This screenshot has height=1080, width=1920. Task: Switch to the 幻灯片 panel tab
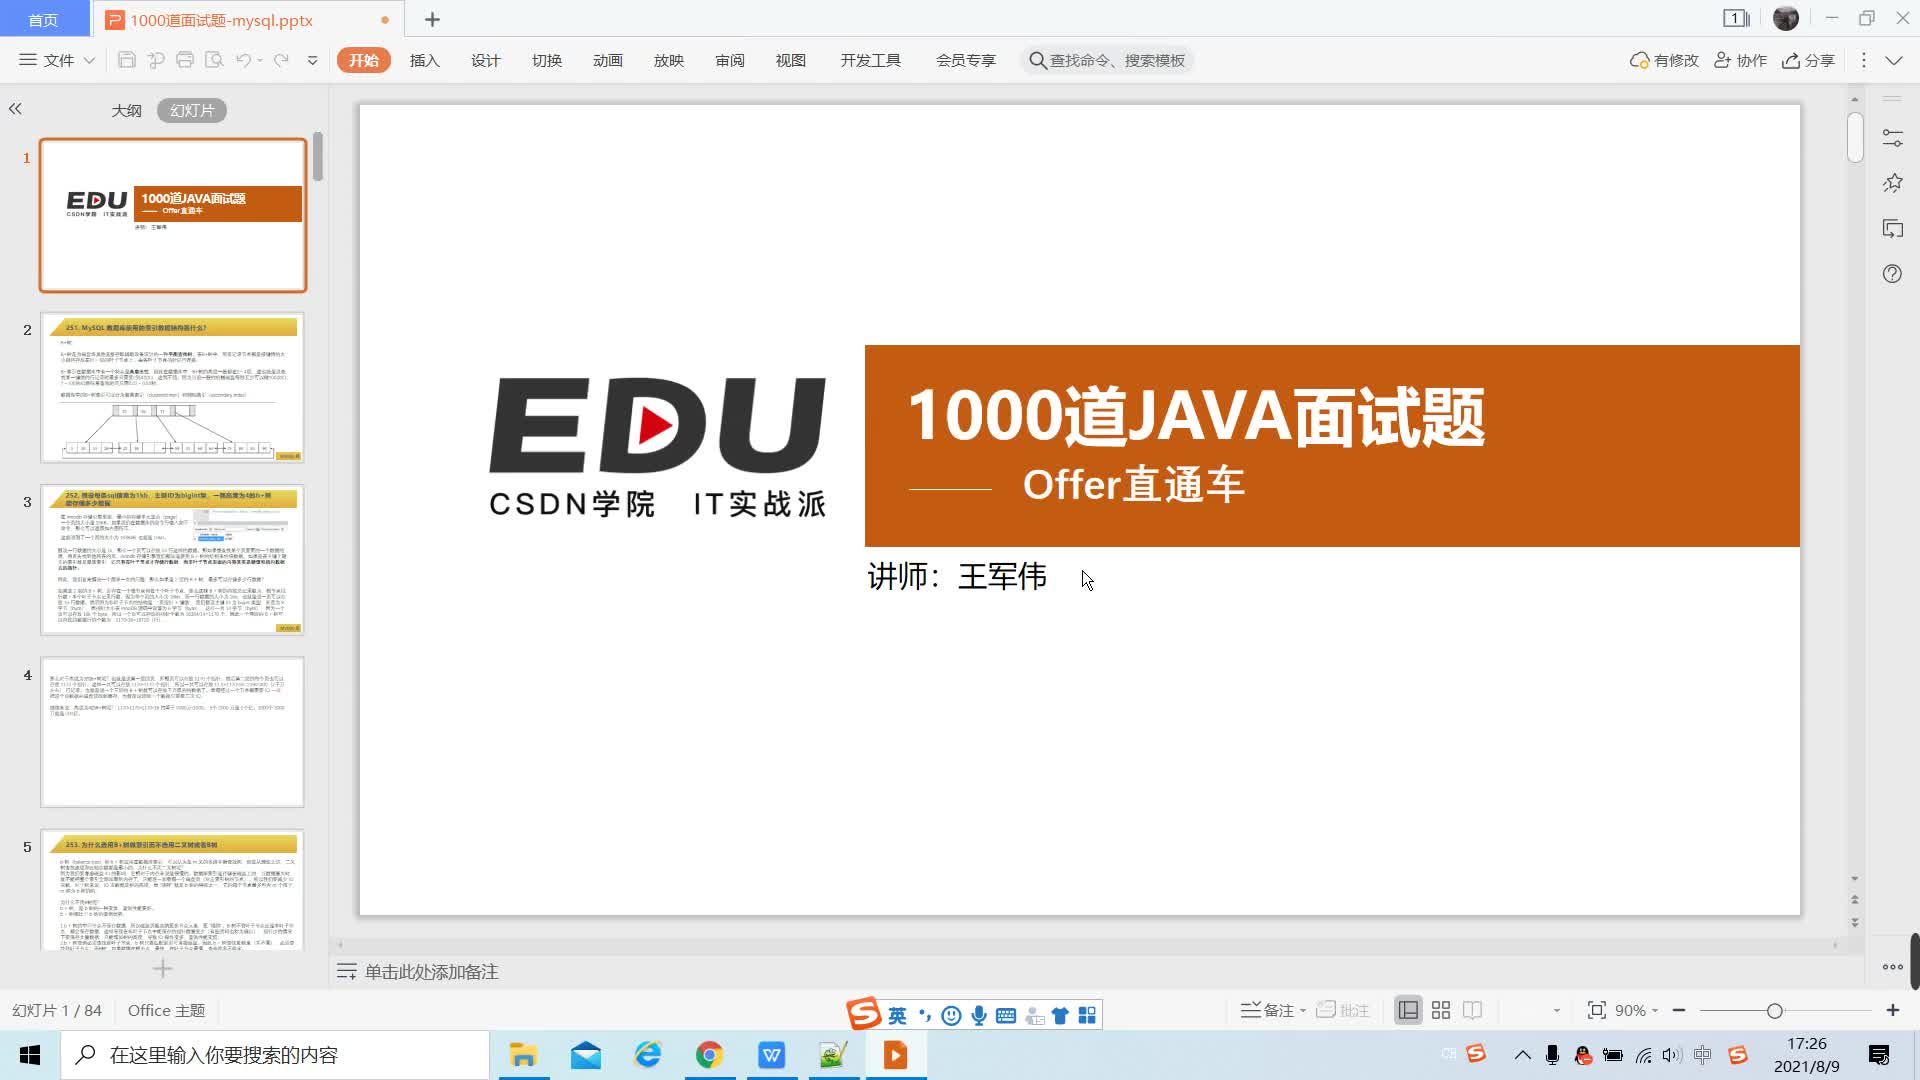pyautogui.click(x=191, y=110)
